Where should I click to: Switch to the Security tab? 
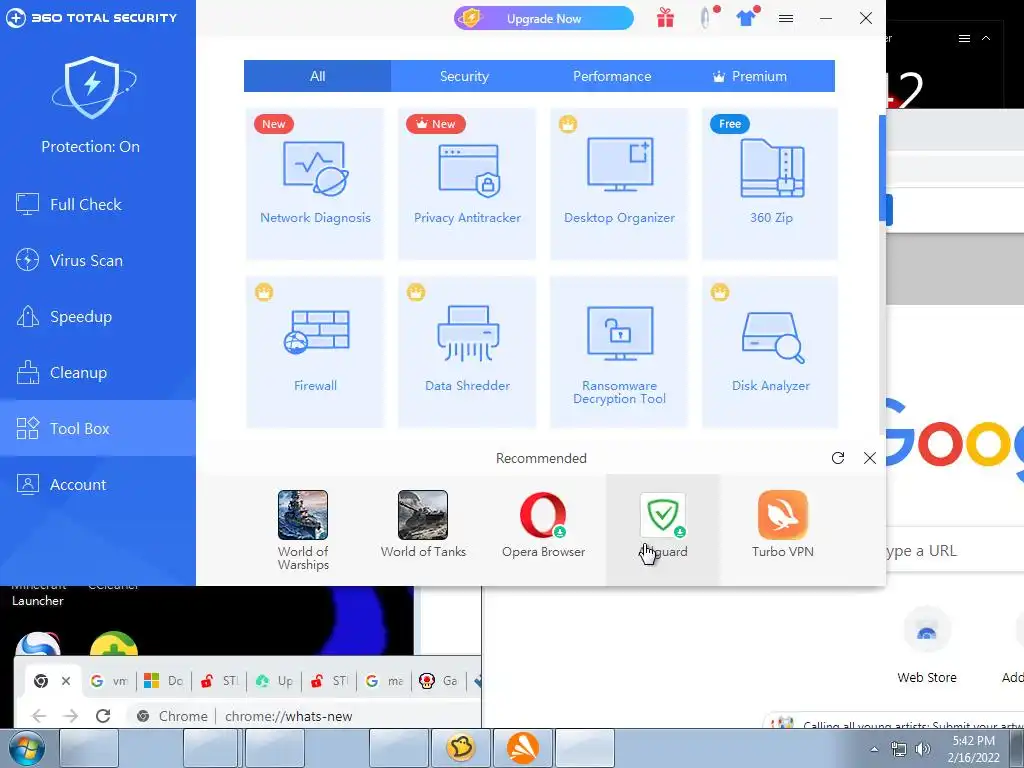464,76
